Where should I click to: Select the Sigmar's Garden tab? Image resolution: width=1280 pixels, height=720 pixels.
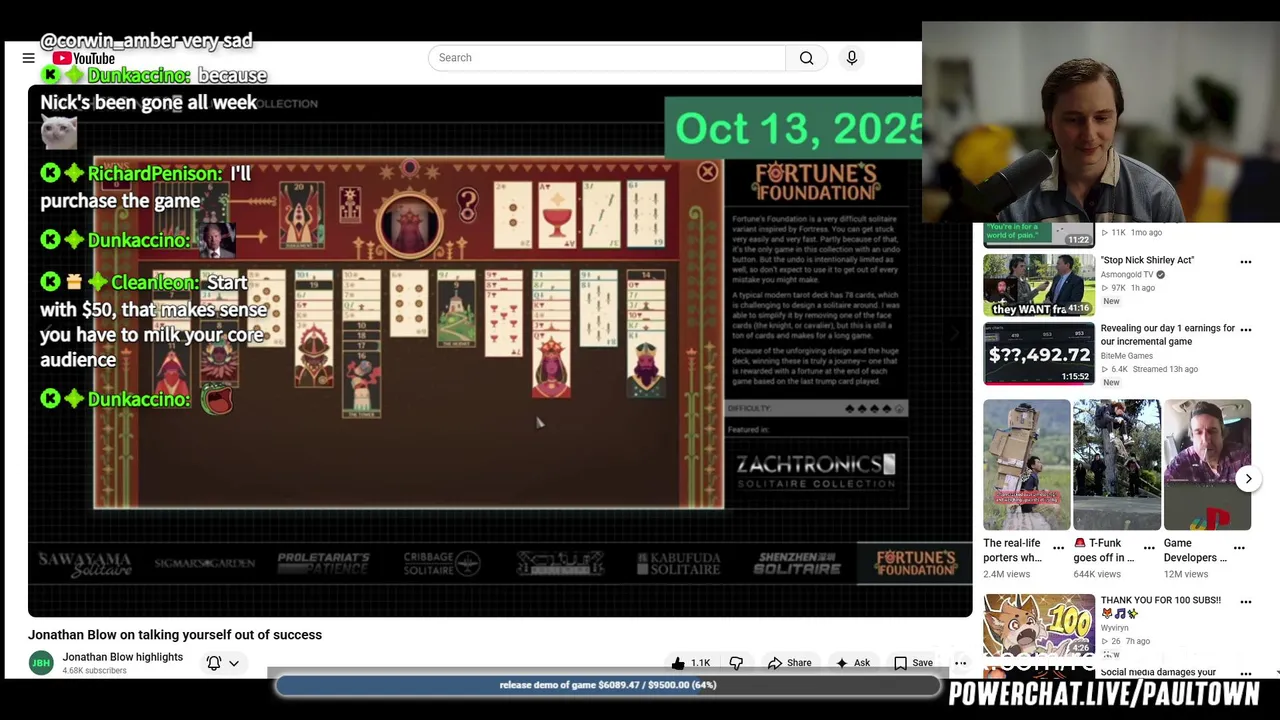pyautogui.click(x=204, y=564)
